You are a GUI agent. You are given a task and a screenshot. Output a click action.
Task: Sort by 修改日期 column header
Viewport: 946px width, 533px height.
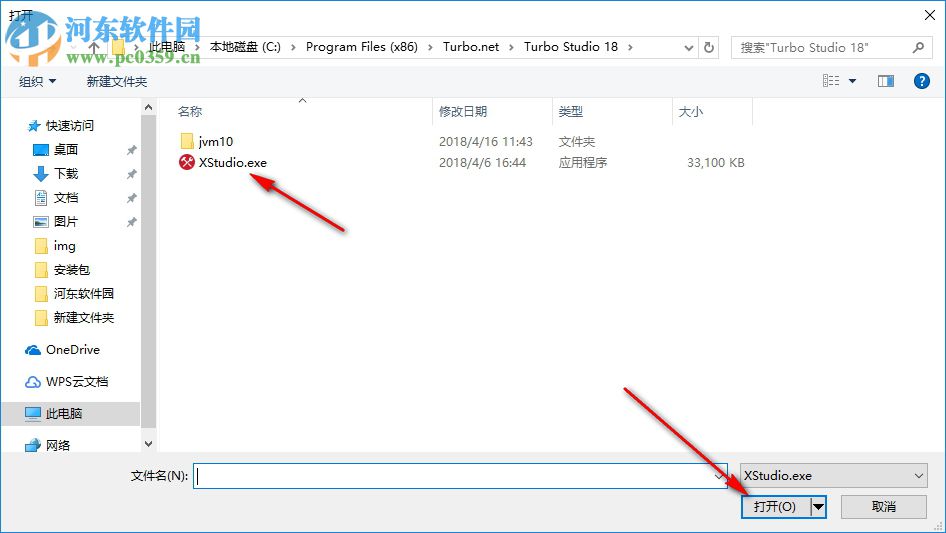click(463, 111)
